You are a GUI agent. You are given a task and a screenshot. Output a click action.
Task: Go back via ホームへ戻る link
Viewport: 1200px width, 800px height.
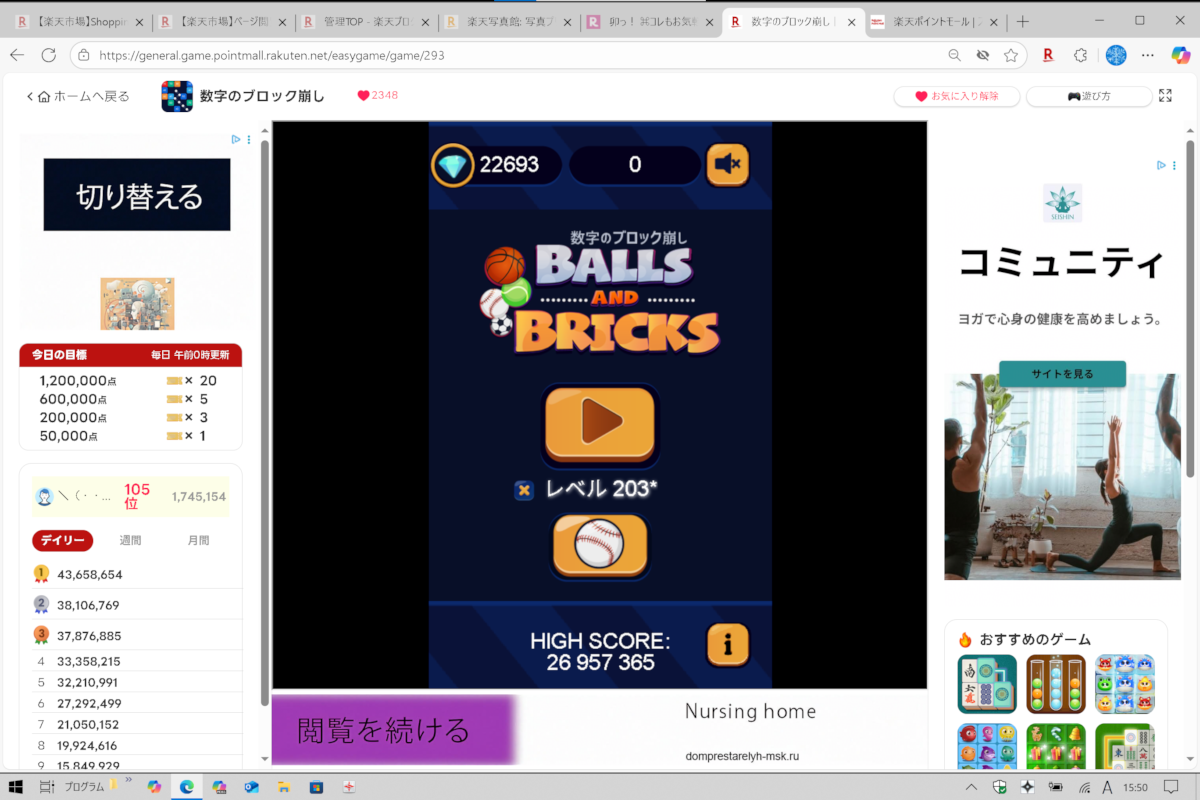point(79,96)
